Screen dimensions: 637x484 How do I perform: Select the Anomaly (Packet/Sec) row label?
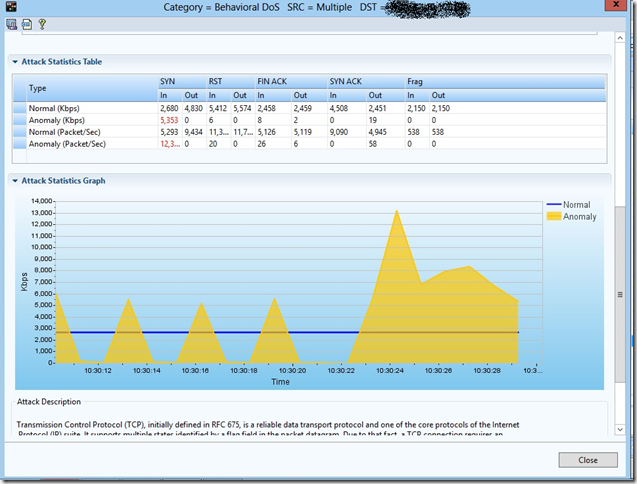(x=67, y=144)
